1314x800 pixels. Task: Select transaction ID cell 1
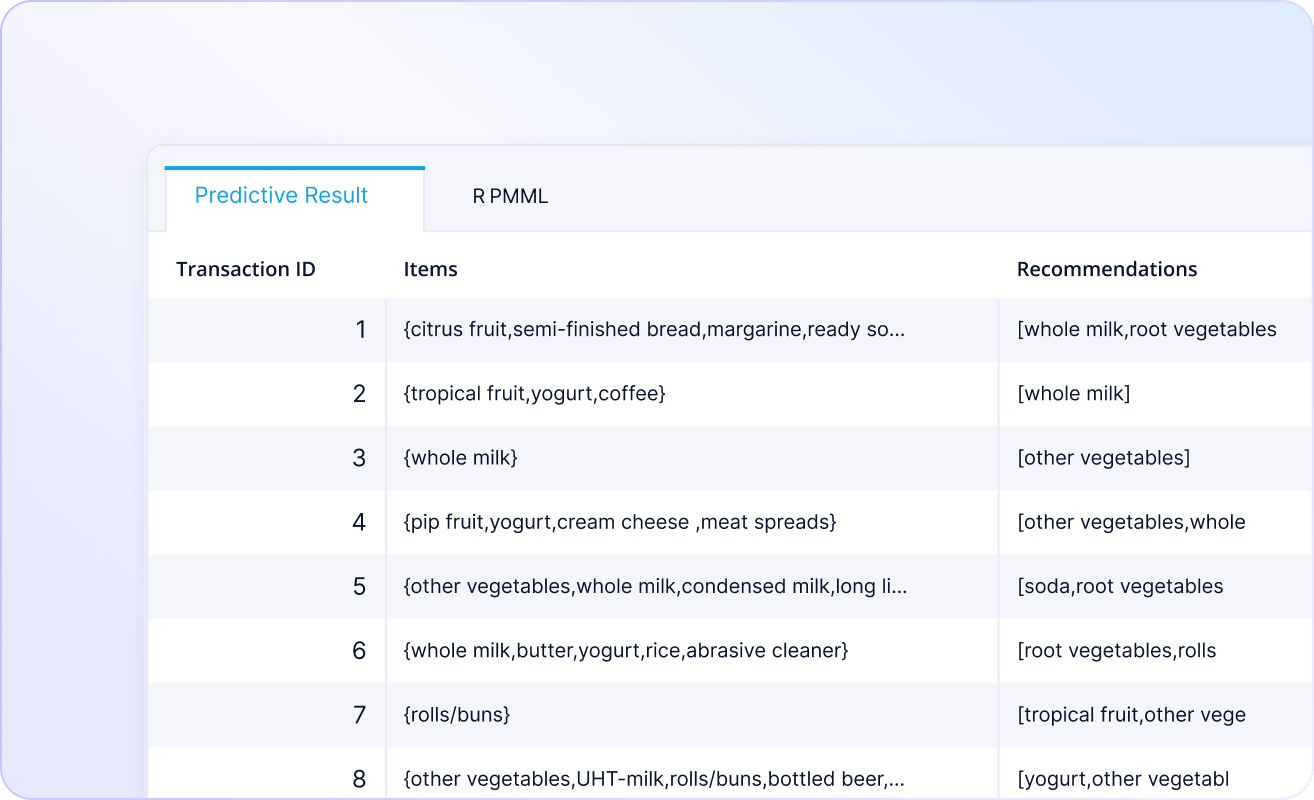267,330
